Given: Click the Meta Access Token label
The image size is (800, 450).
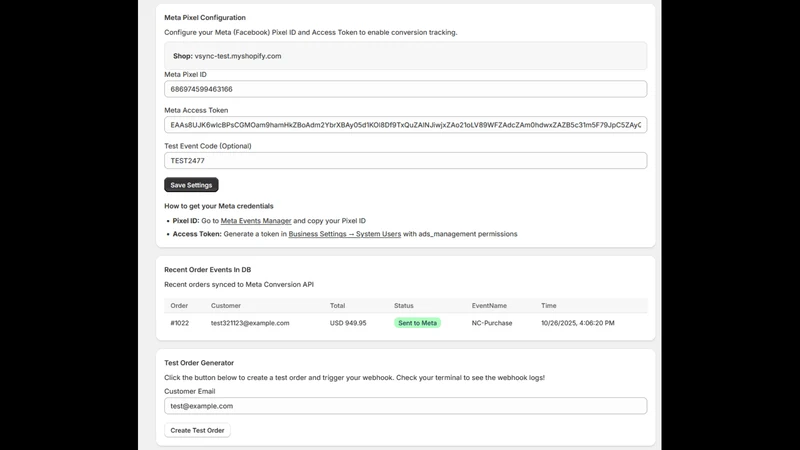Looking at the screenshot, I should click(196, 110).
